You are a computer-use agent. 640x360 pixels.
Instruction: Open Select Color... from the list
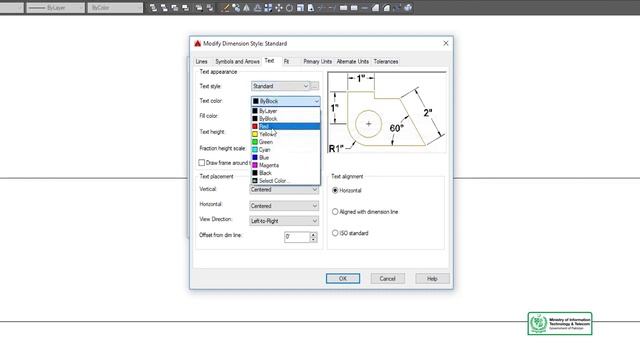(285, 181)
